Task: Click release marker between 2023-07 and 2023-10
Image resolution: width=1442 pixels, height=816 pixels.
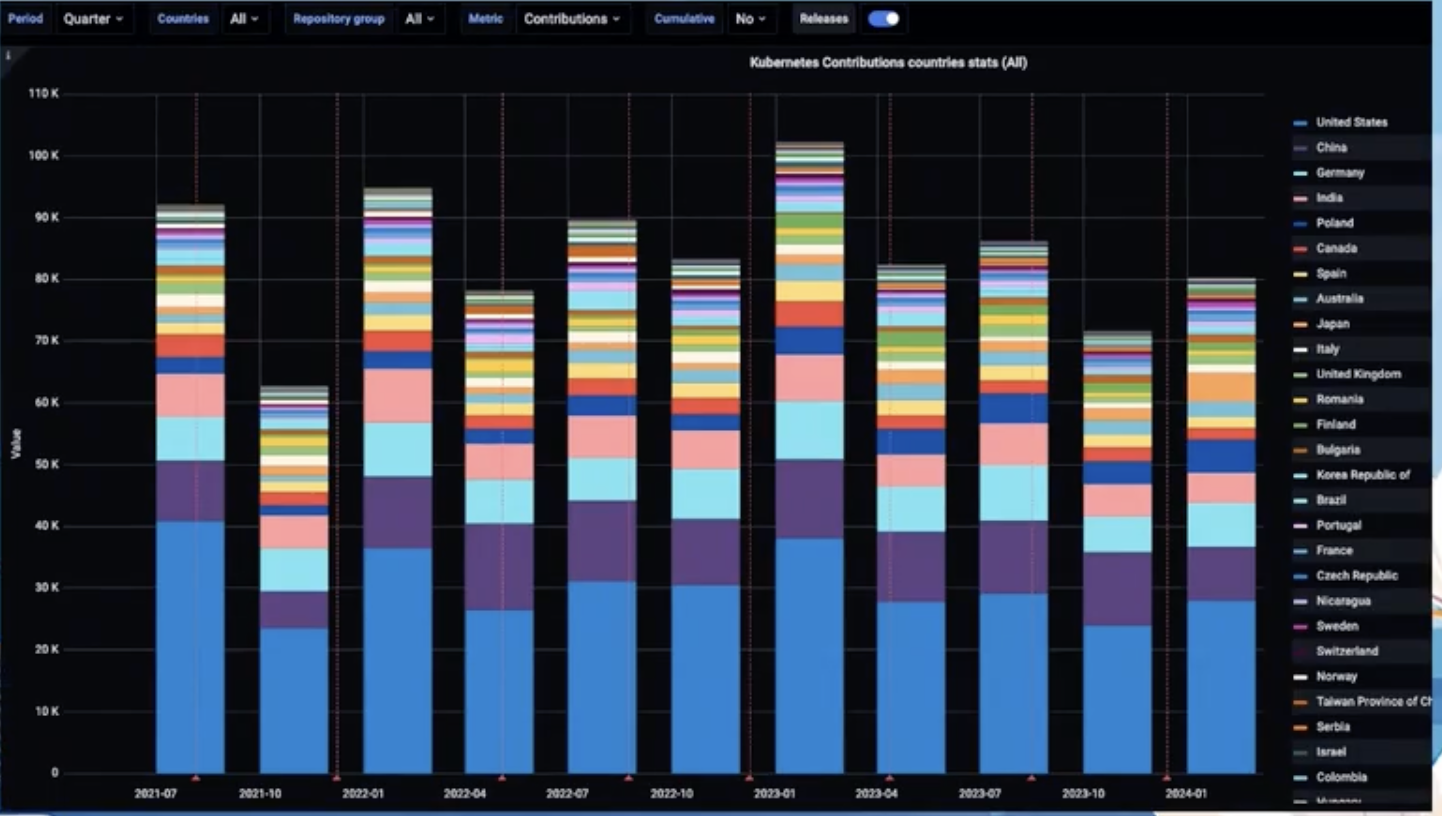Action: tap(1031, 777)
